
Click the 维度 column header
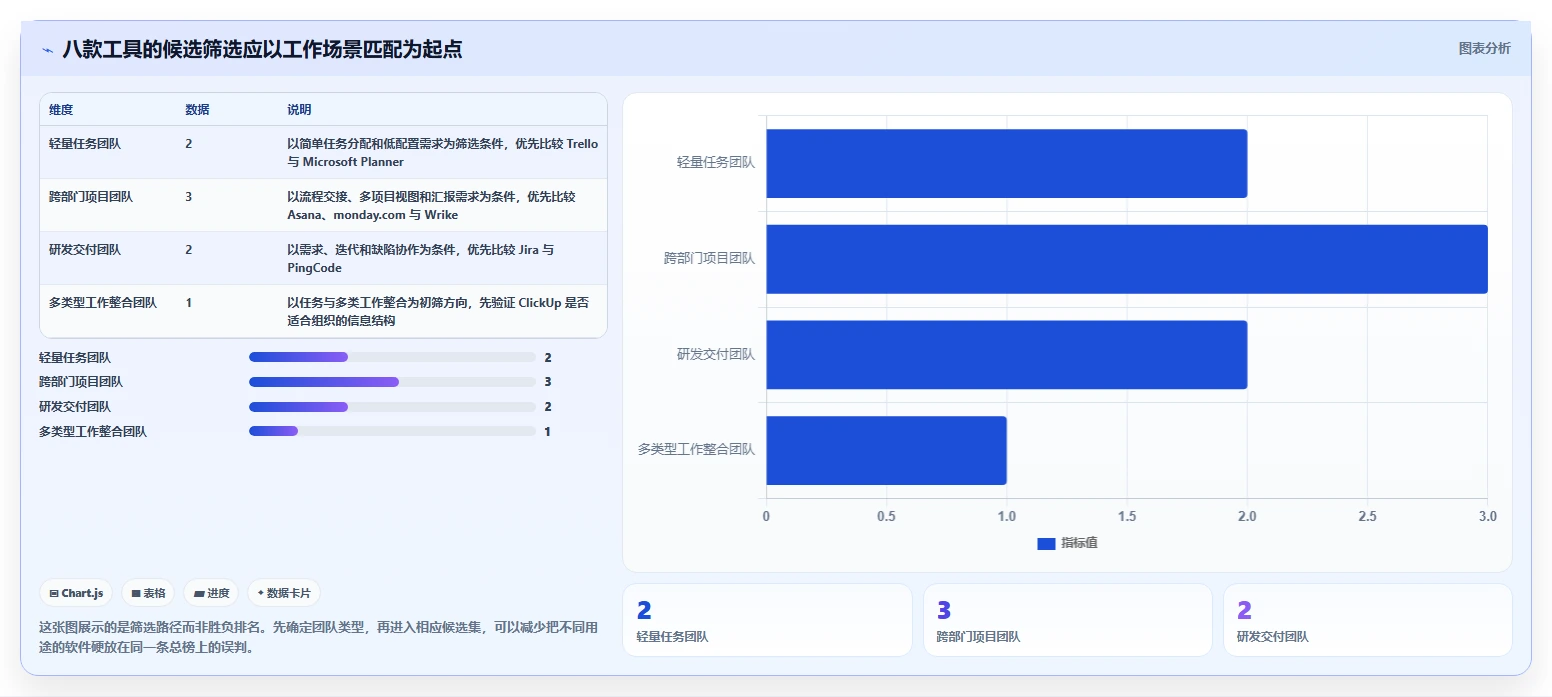click(x=61, y=110)
